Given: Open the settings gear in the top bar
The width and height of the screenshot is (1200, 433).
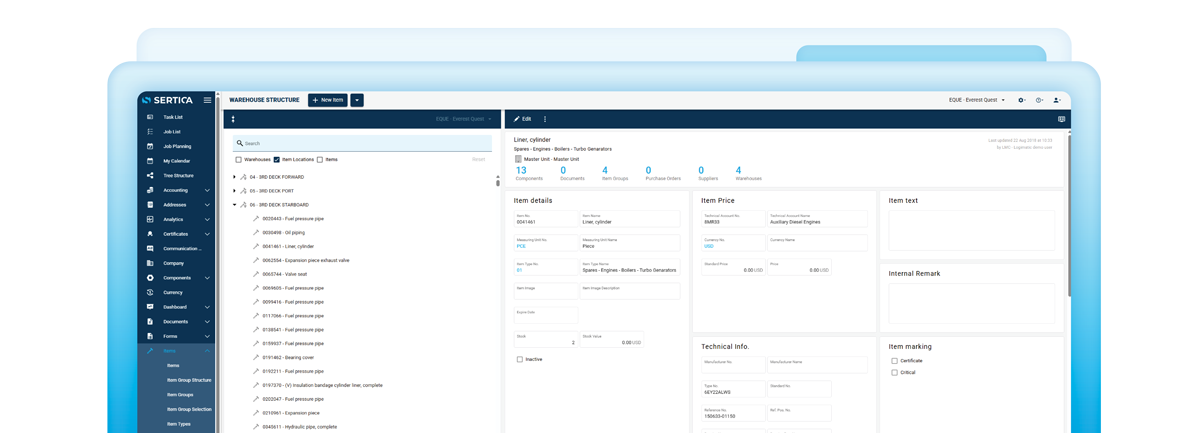Looking at the screenshot, I should coord(1021,100).
